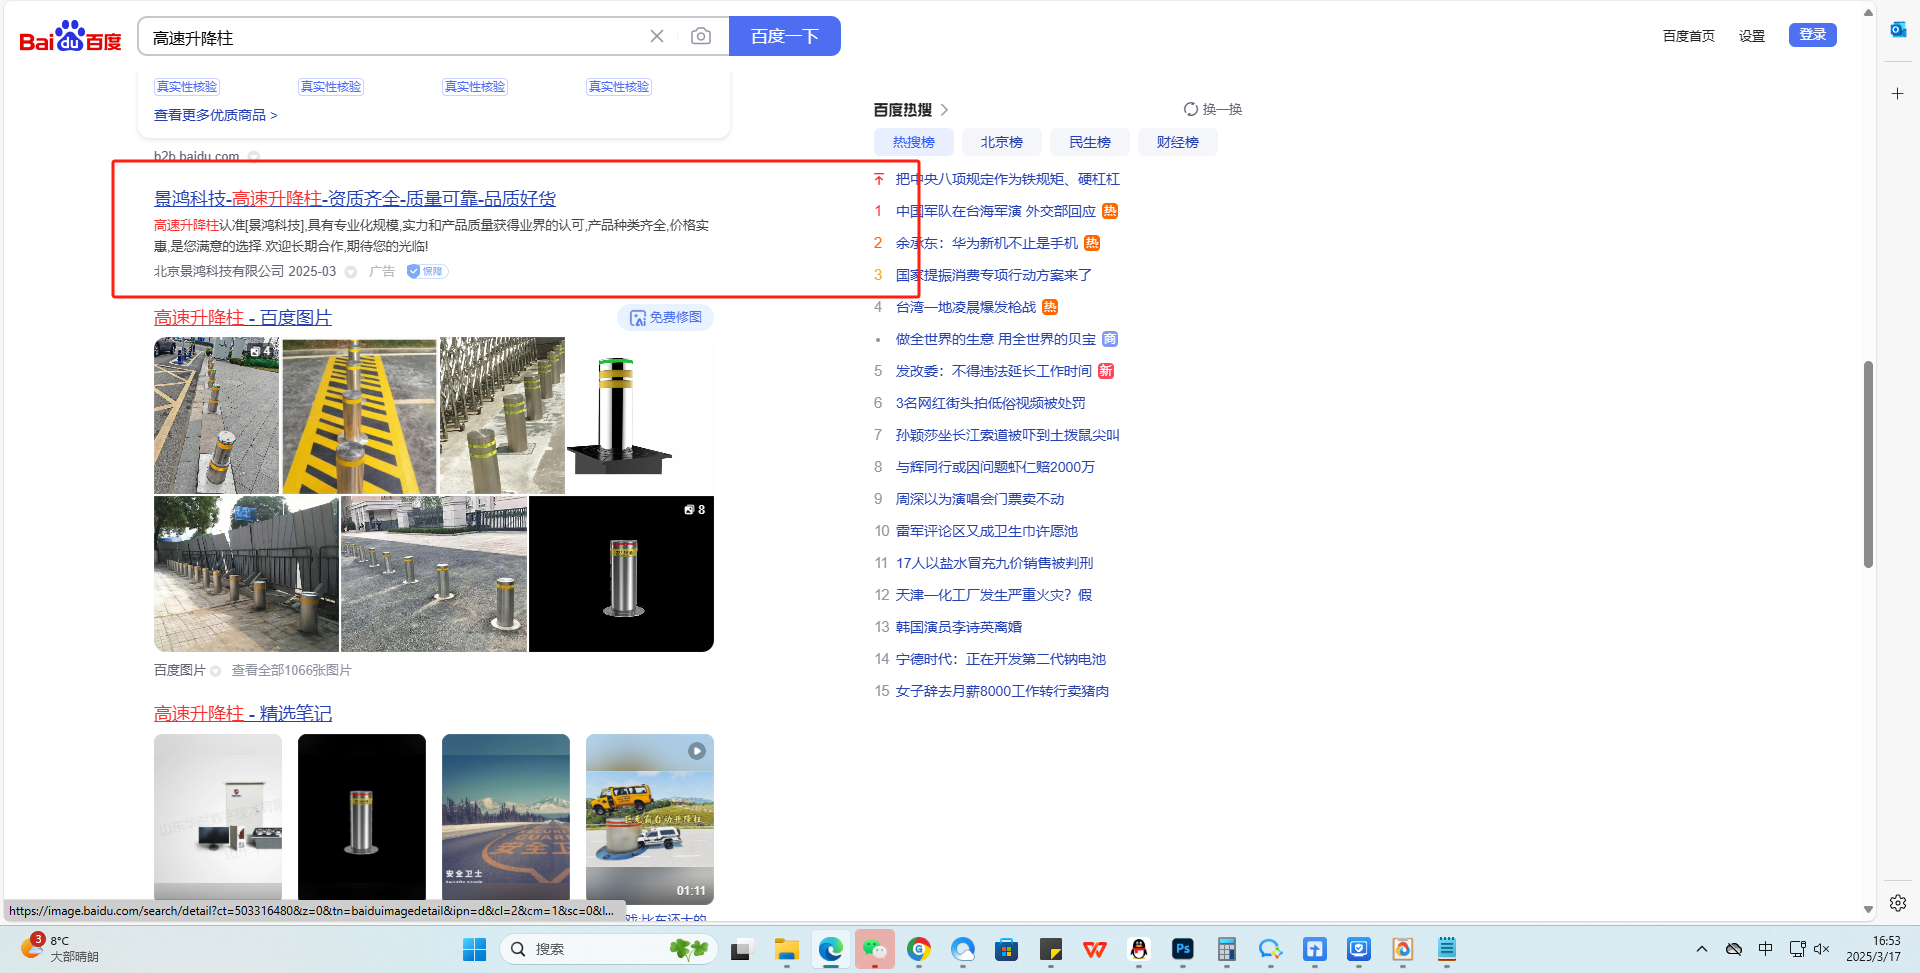1920x973 pixels.
Task: Click the page vertical scrollbar thumb
Action: click(x=1868, y=464)
